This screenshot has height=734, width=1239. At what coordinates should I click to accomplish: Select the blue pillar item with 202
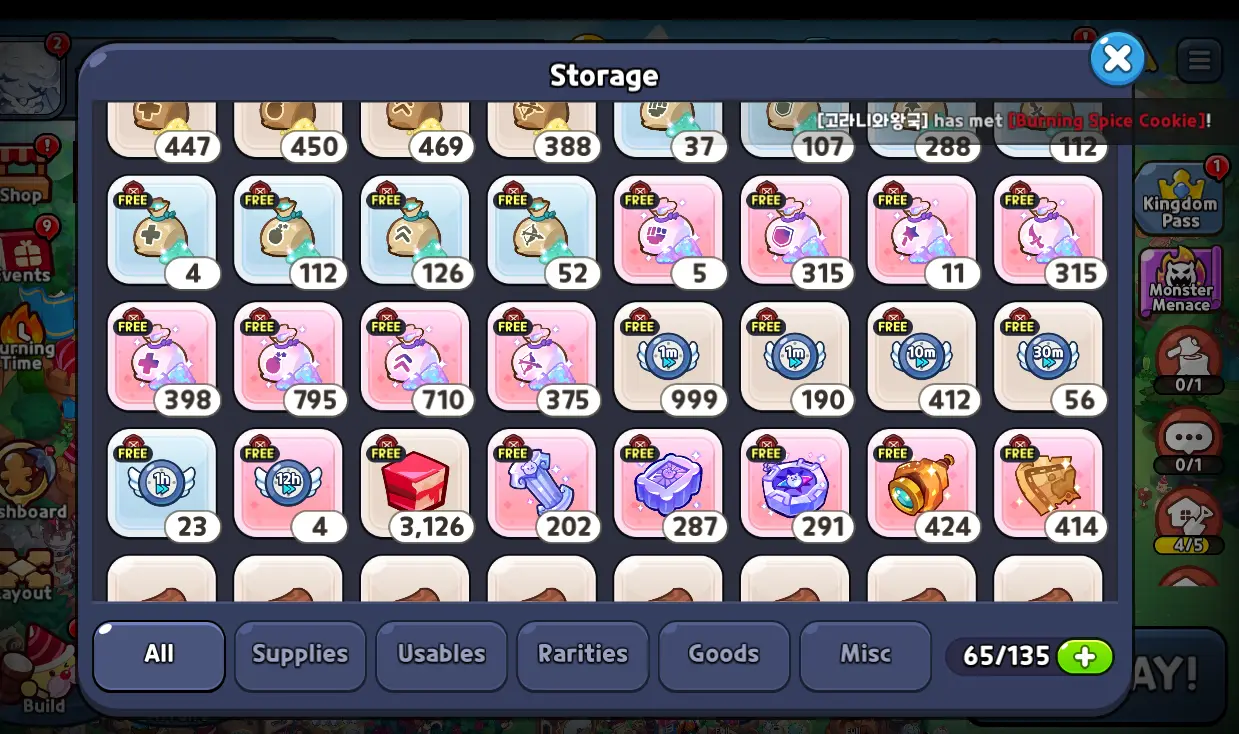542,484
